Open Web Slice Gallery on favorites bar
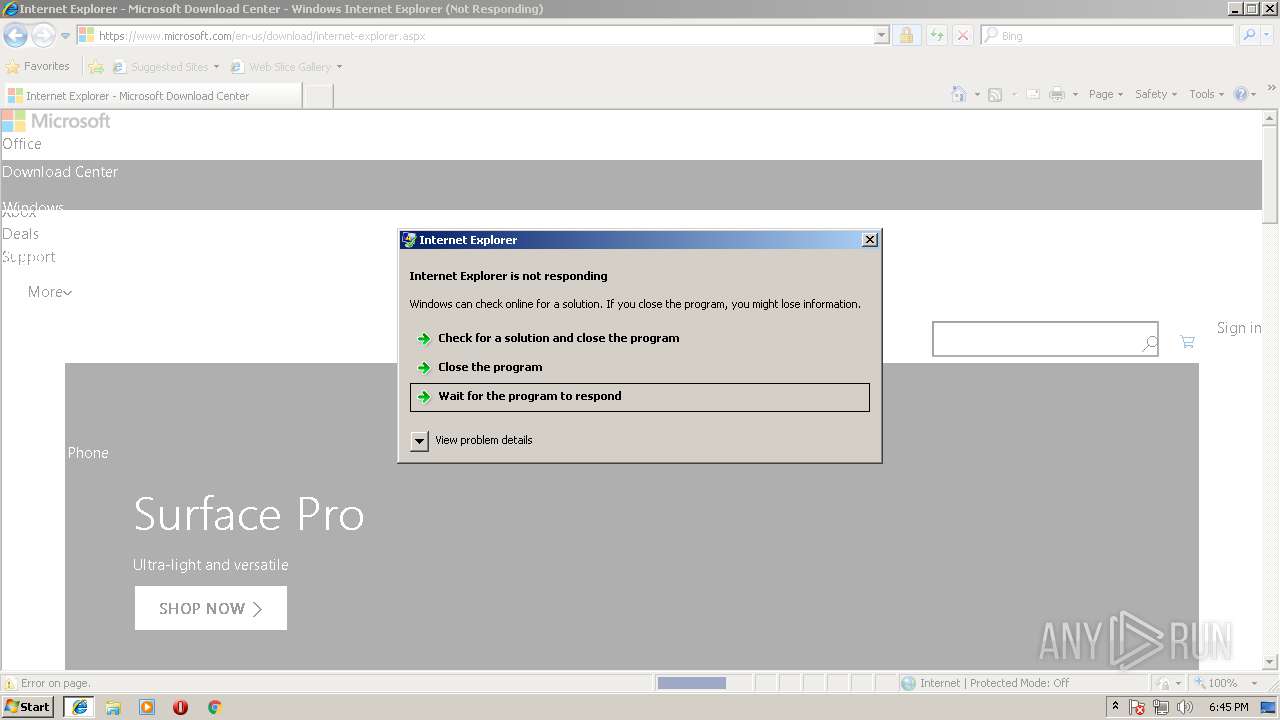This screenshot has height=720, width=1280. [x=286, y=67]
